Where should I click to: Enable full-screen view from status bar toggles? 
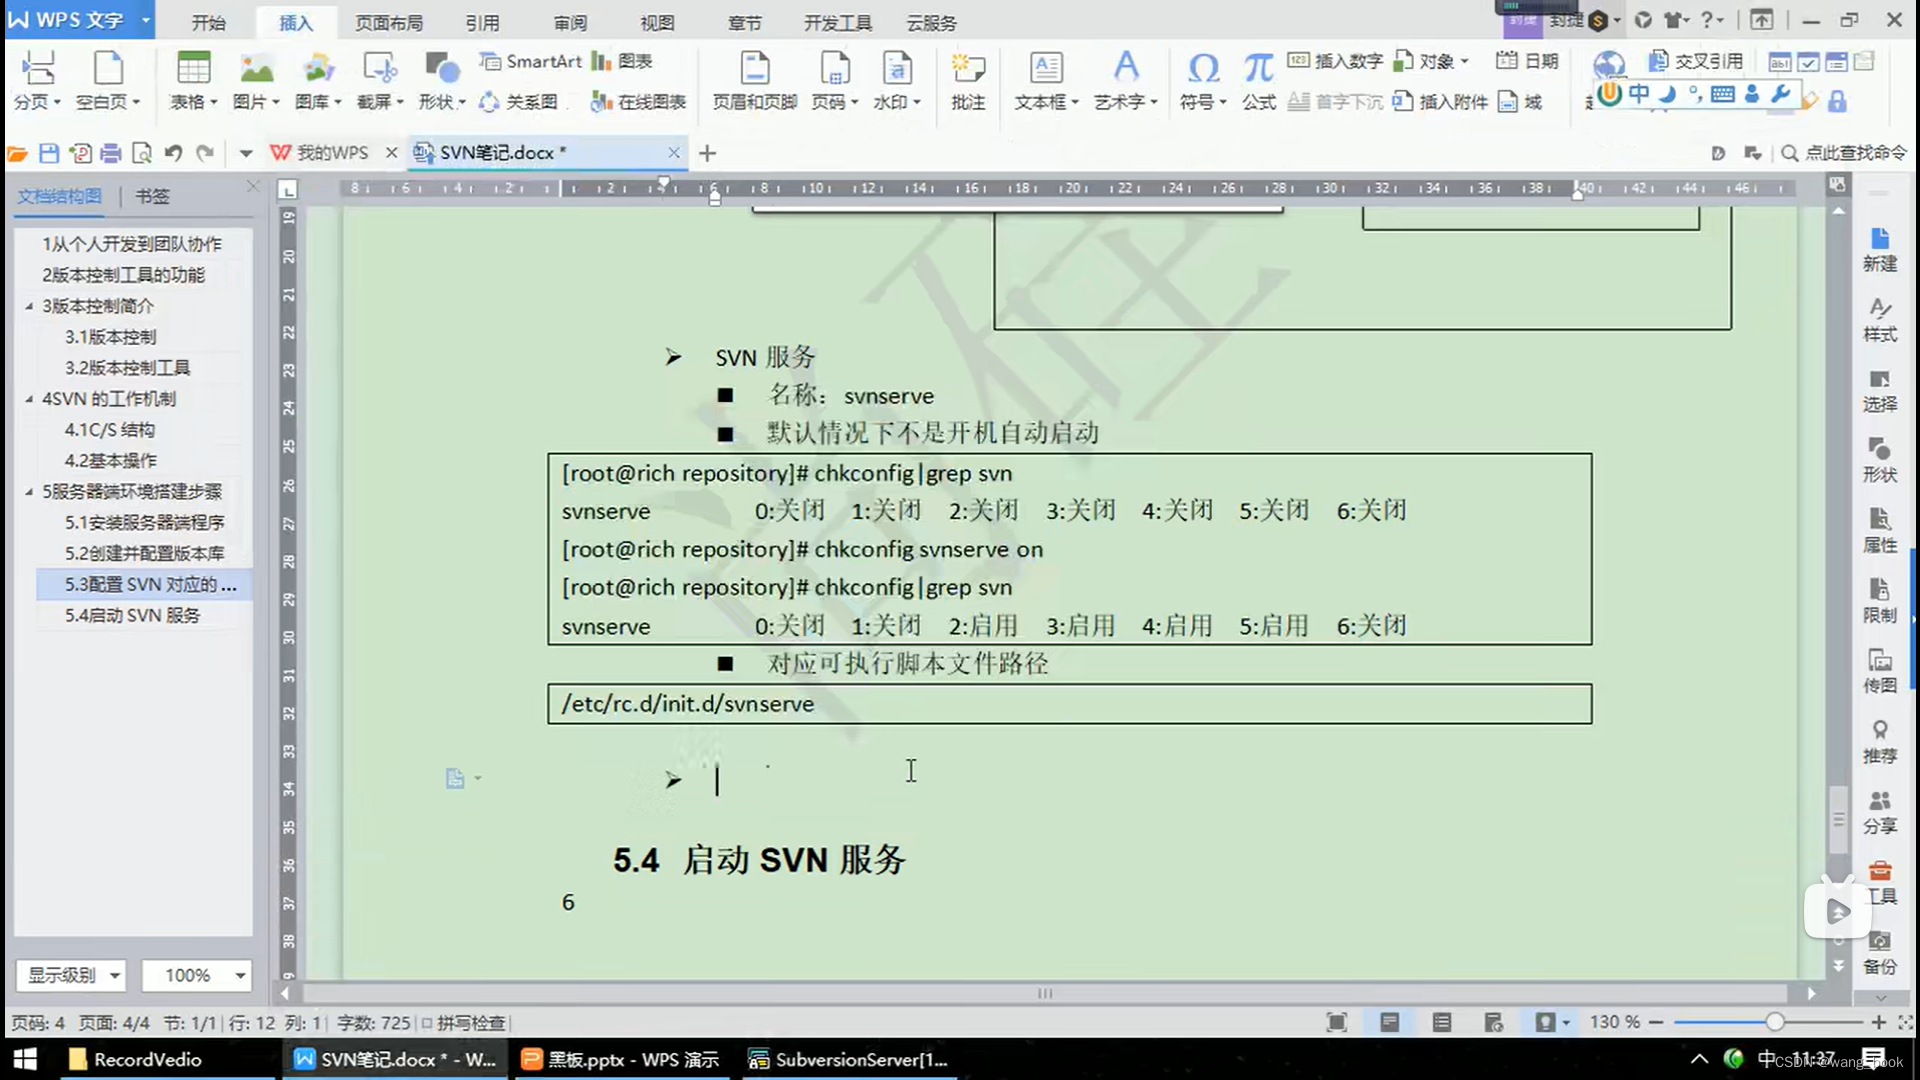pyautogui.click(x=1337, y=1022)
